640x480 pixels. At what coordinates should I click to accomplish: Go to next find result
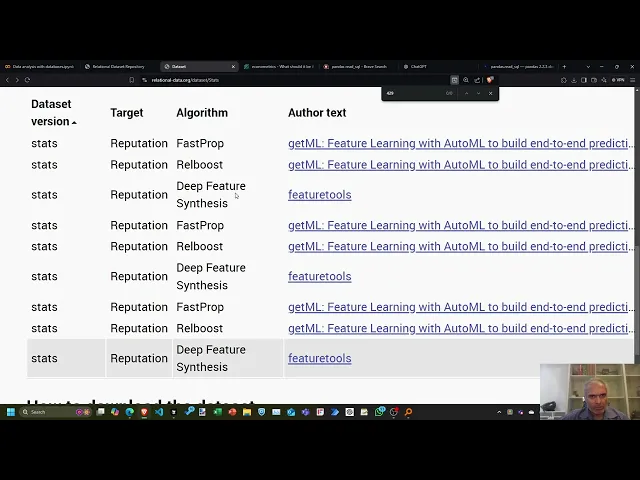click(x=478, y=93)
